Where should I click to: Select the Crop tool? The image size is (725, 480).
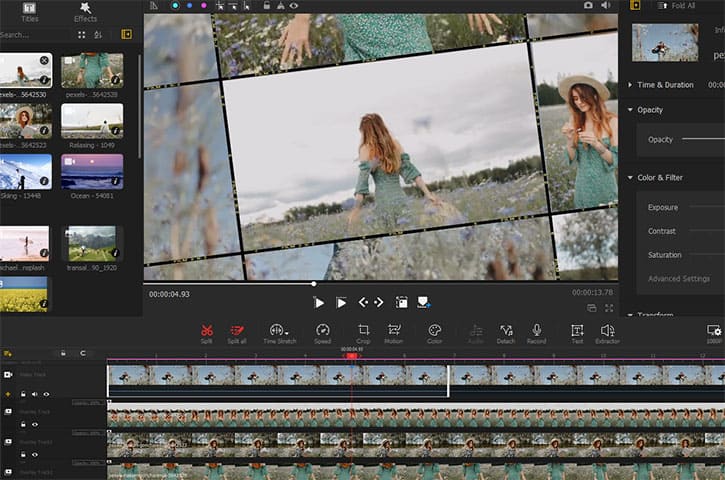363,330
